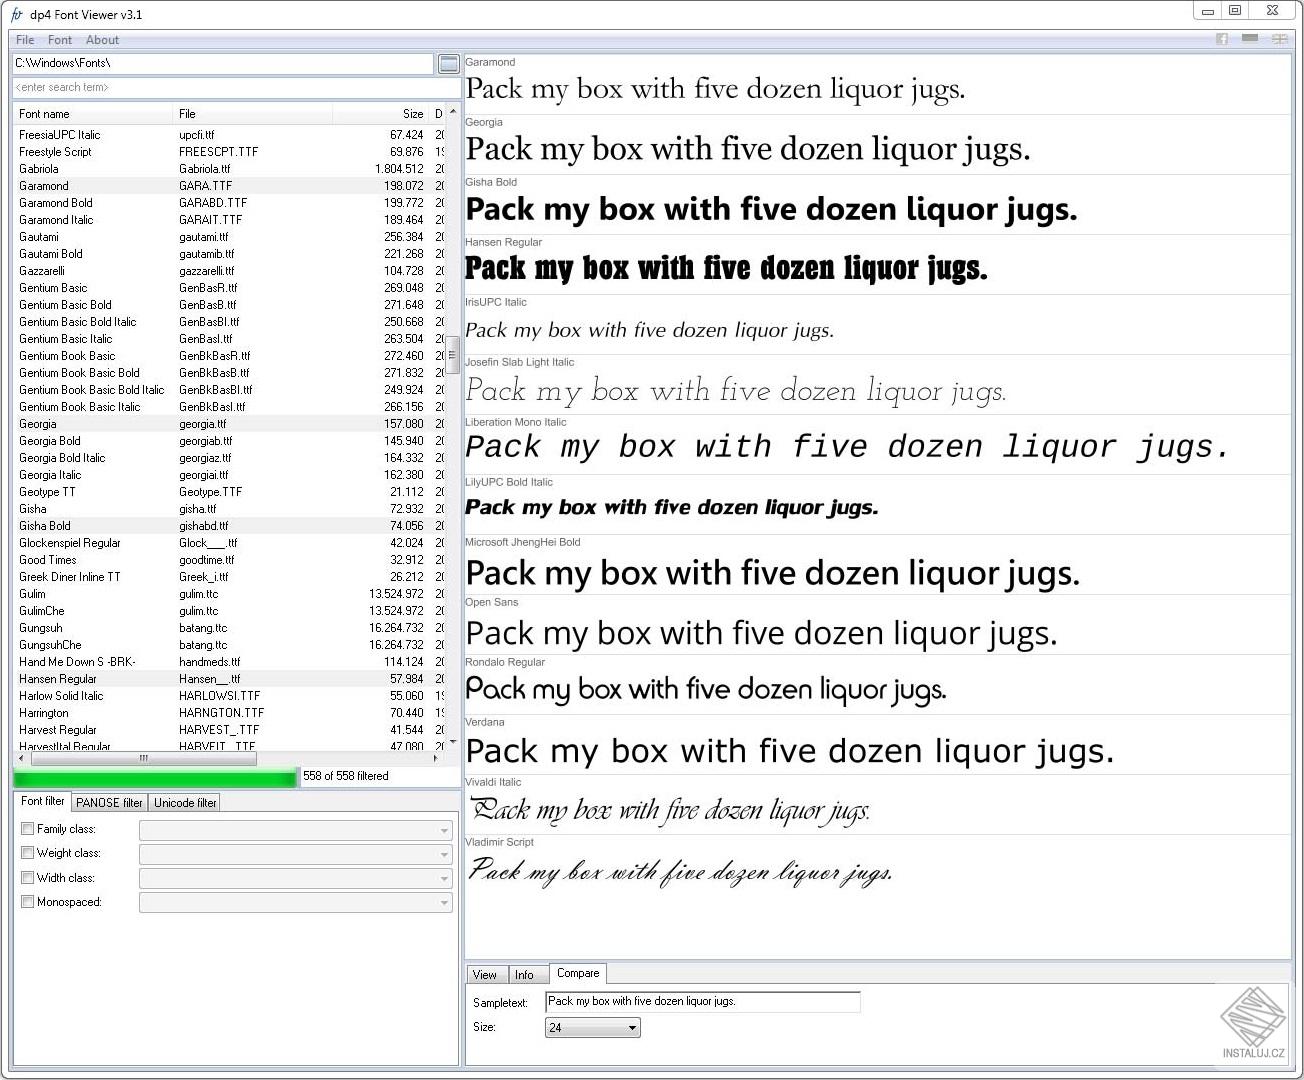The height and width of the screenshot is (1080, 1304).
Task: Open the Width class dropdown
Action: click(x=443, y=877)
